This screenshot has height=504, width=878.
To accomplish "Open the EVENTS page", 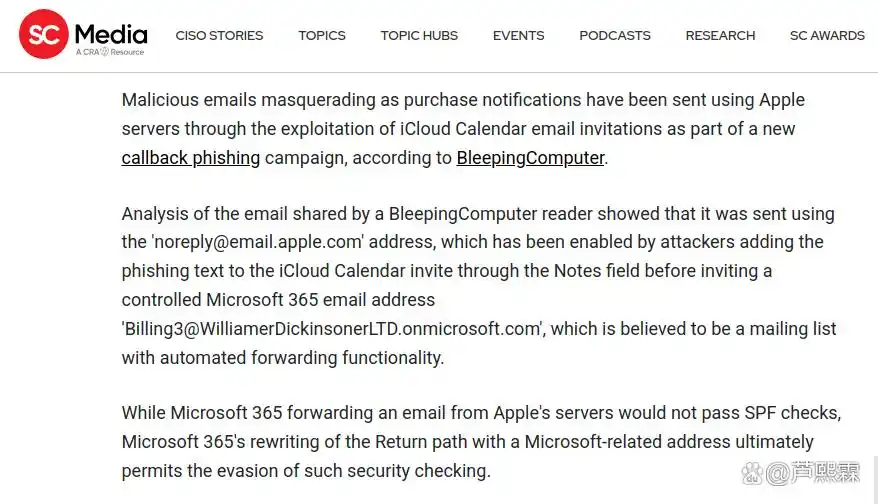I will click(519, 36).
